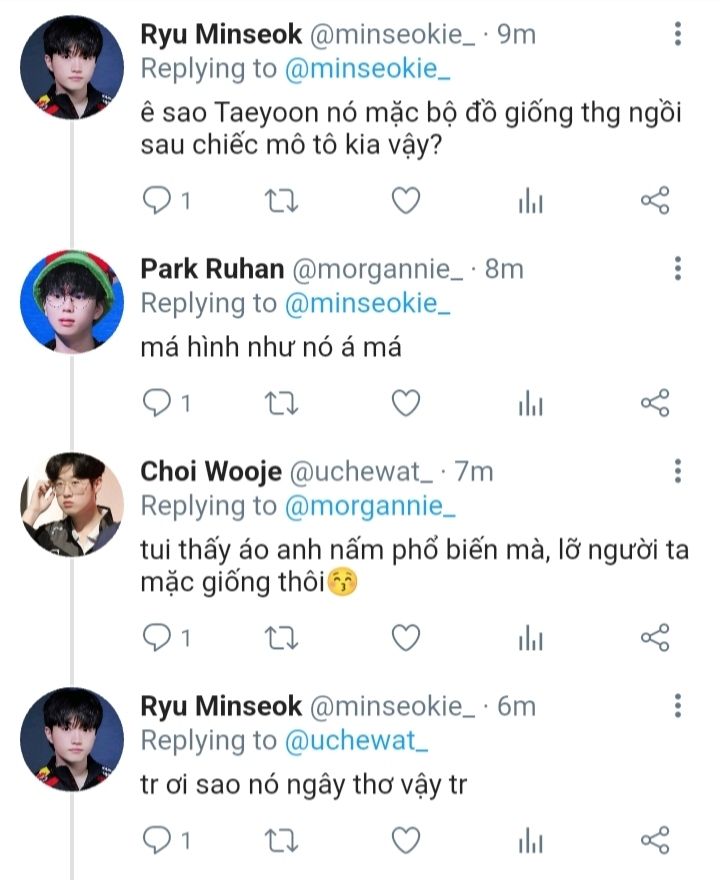Open more options menu on Choi Wooje's tweet
The image size is (720, 880).
(x=678, y=471)
